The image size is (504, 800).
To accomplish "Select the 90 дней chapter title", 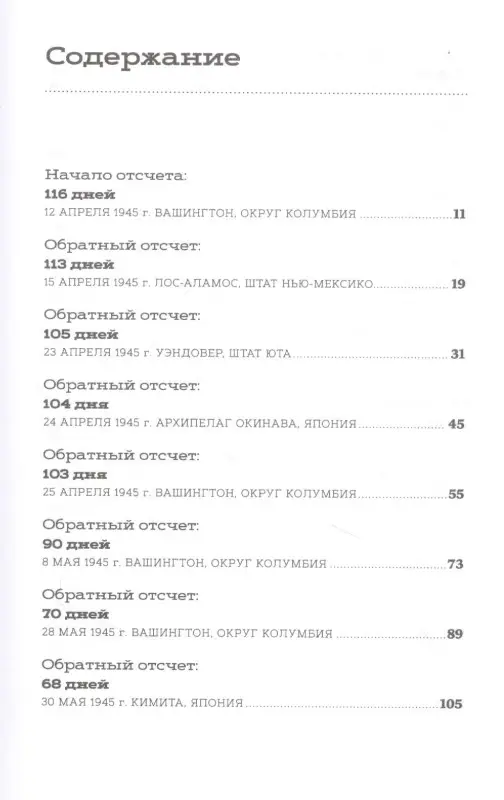I will click(76, 544).
